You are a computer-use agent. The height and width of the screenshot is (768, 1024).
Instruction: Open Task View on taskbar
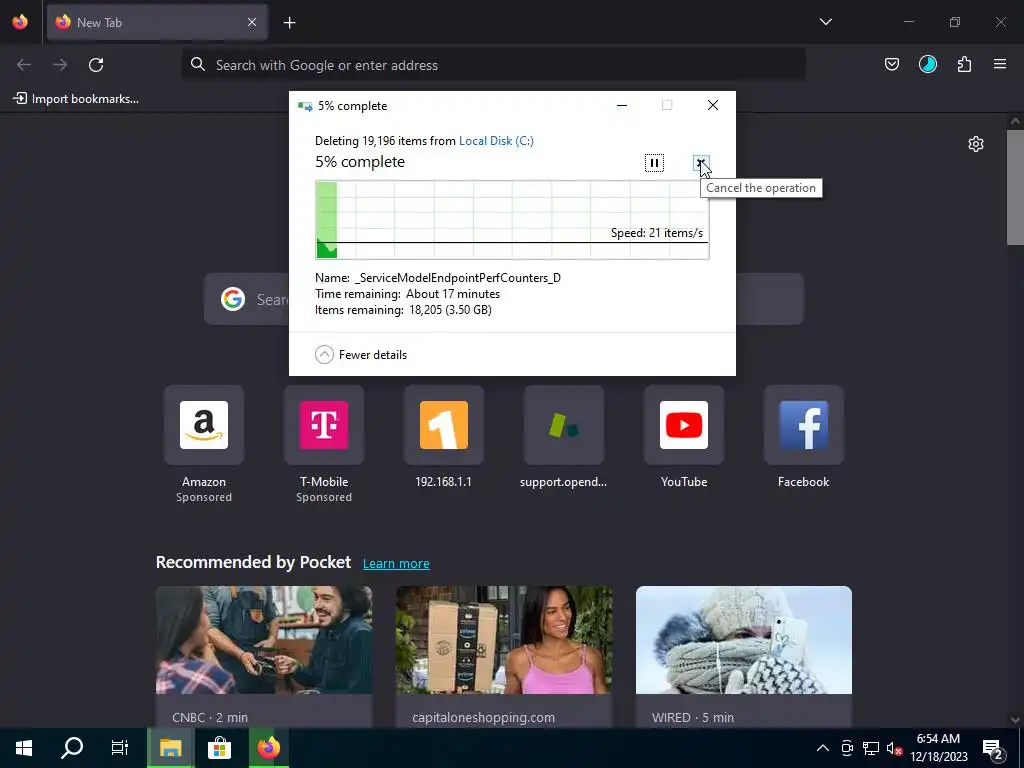pos(120,748)
